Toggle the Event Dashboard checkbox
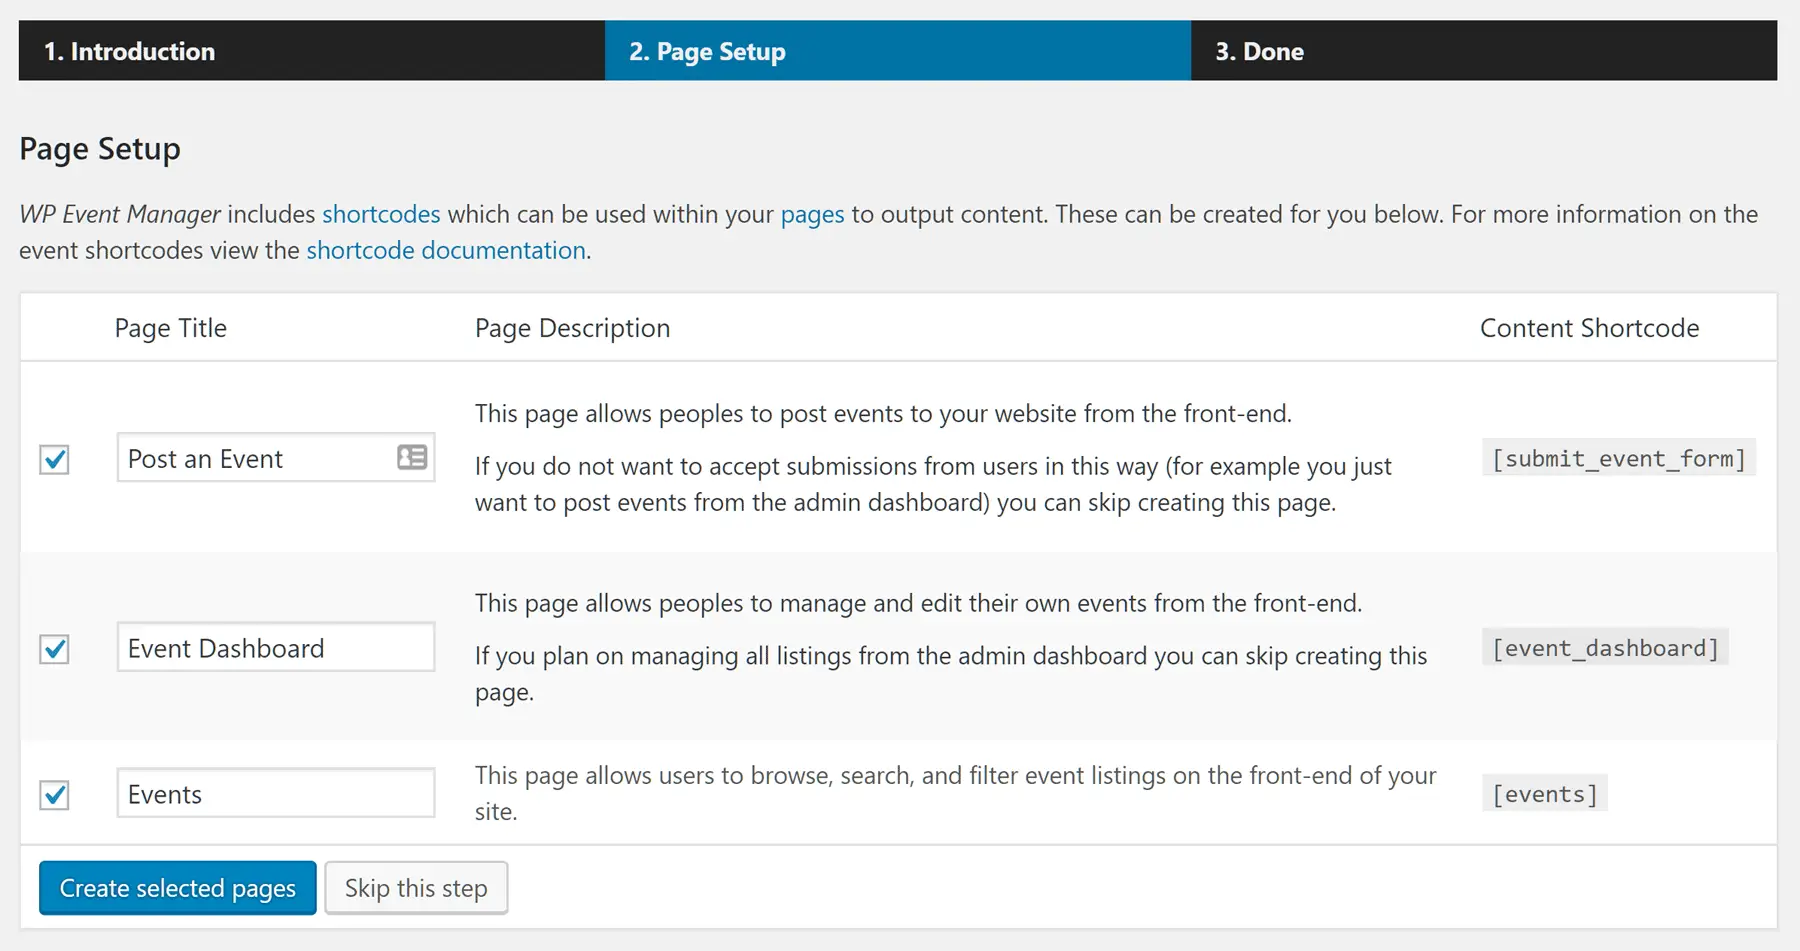 (x=54, y=649)
